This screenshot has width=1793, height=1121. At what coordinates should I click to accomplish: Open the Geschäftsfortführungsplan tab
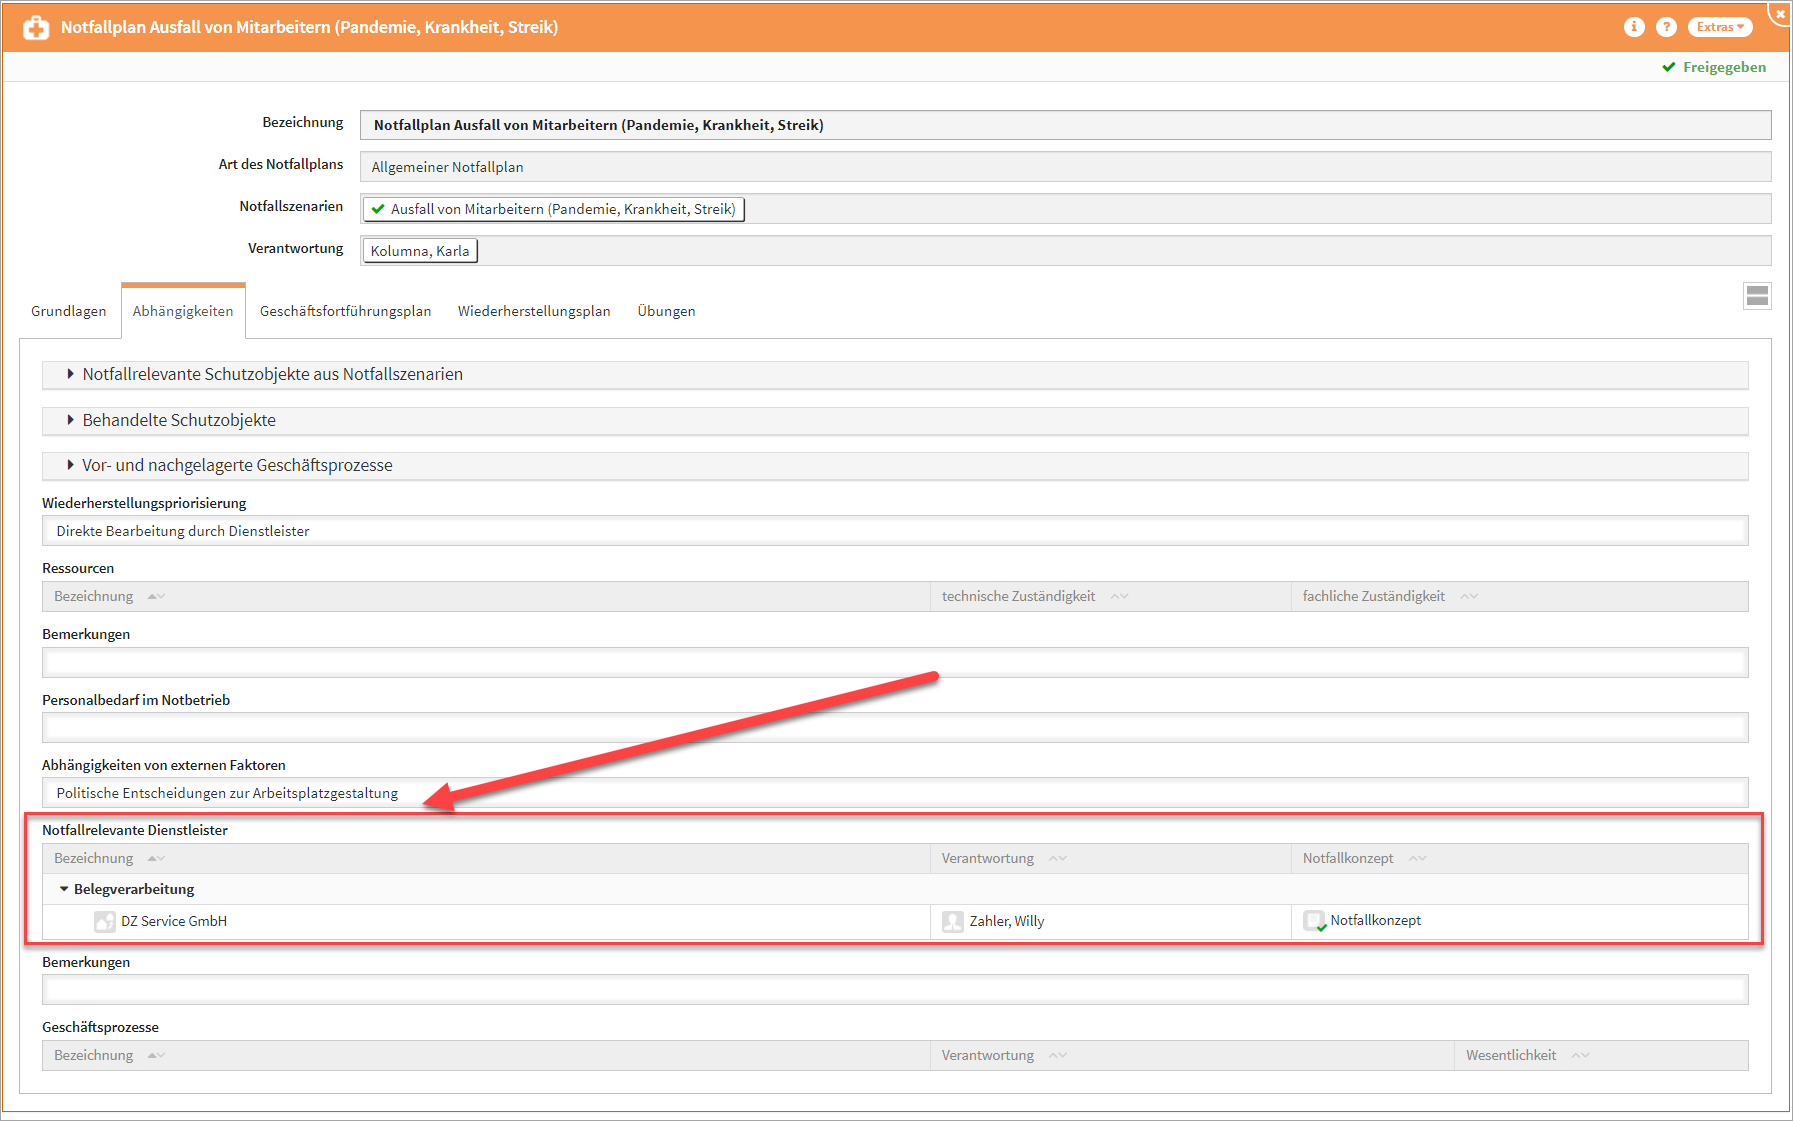[x=345, y=311]
